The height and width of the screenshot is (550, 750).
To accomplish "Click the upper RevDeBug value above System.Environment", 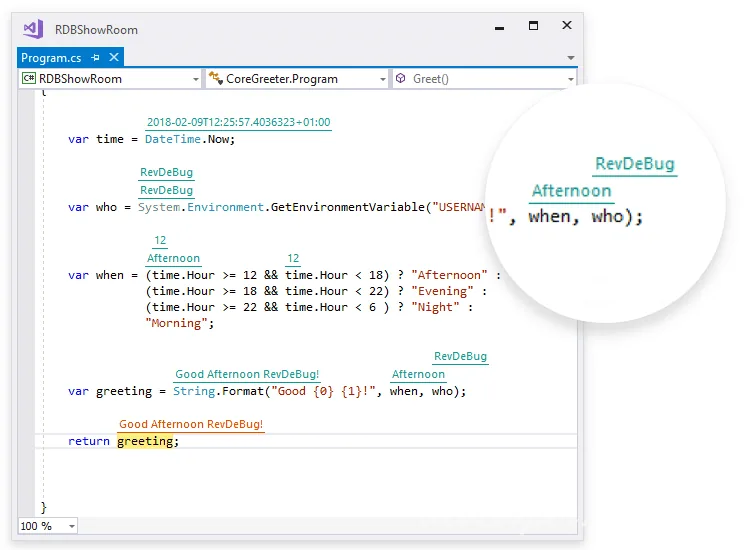I will point(166,172).
